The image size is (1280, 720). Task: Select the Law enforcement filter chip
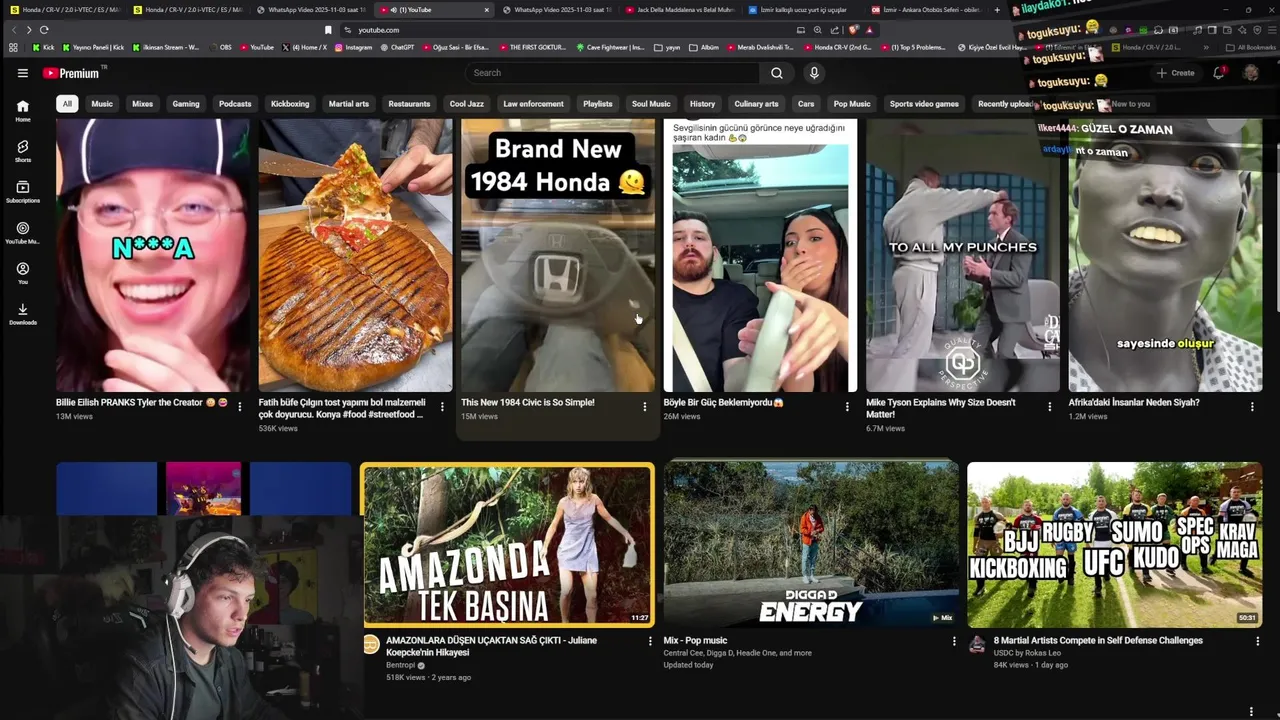coord(533,104)
